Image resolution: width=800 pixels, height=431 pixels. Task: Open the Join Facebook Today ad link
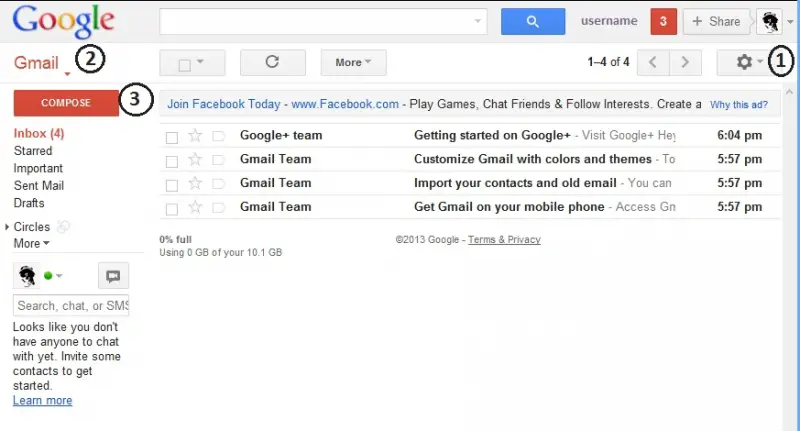point(224,104)
